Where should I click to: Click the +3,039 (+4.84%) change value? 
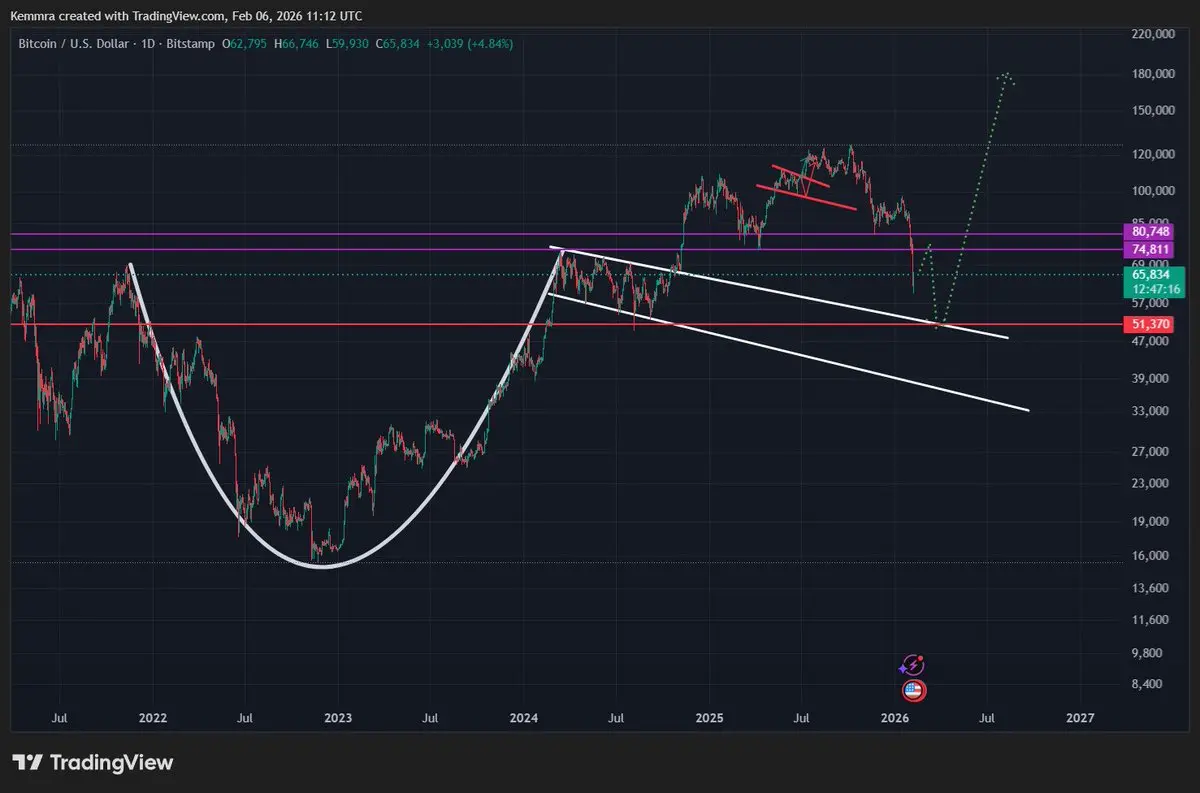click(x=472, y=44)
